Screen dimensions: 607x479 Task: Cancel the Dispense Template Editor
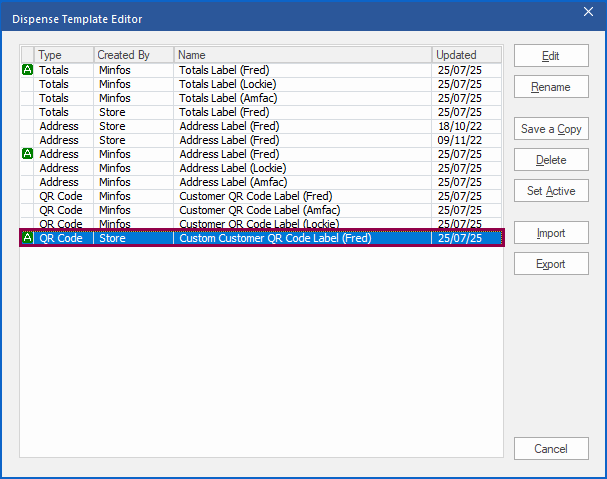551,448
